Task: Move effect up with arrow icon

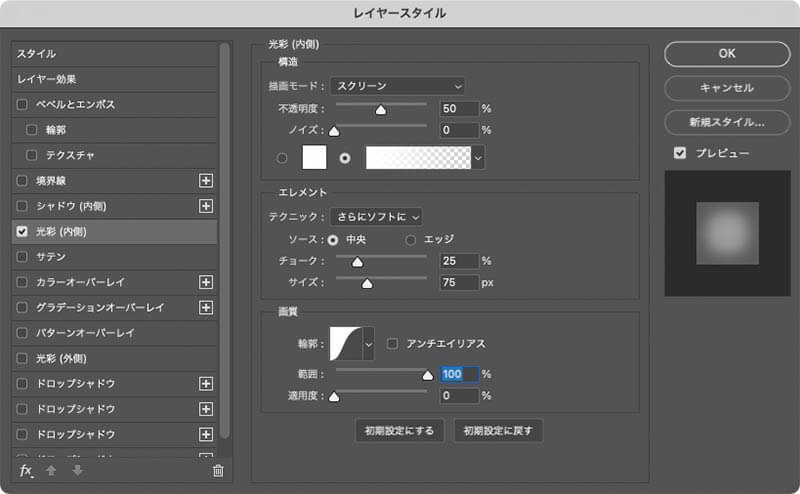Action: click(51, 471)
